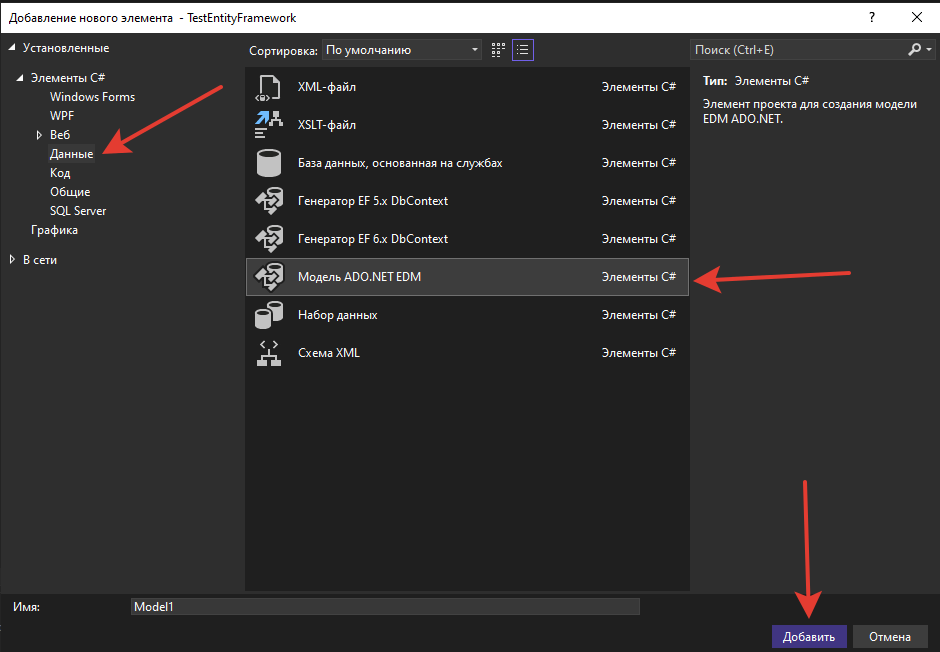Click the Схема XML icon
940x652 pixels.
(268, 353)
